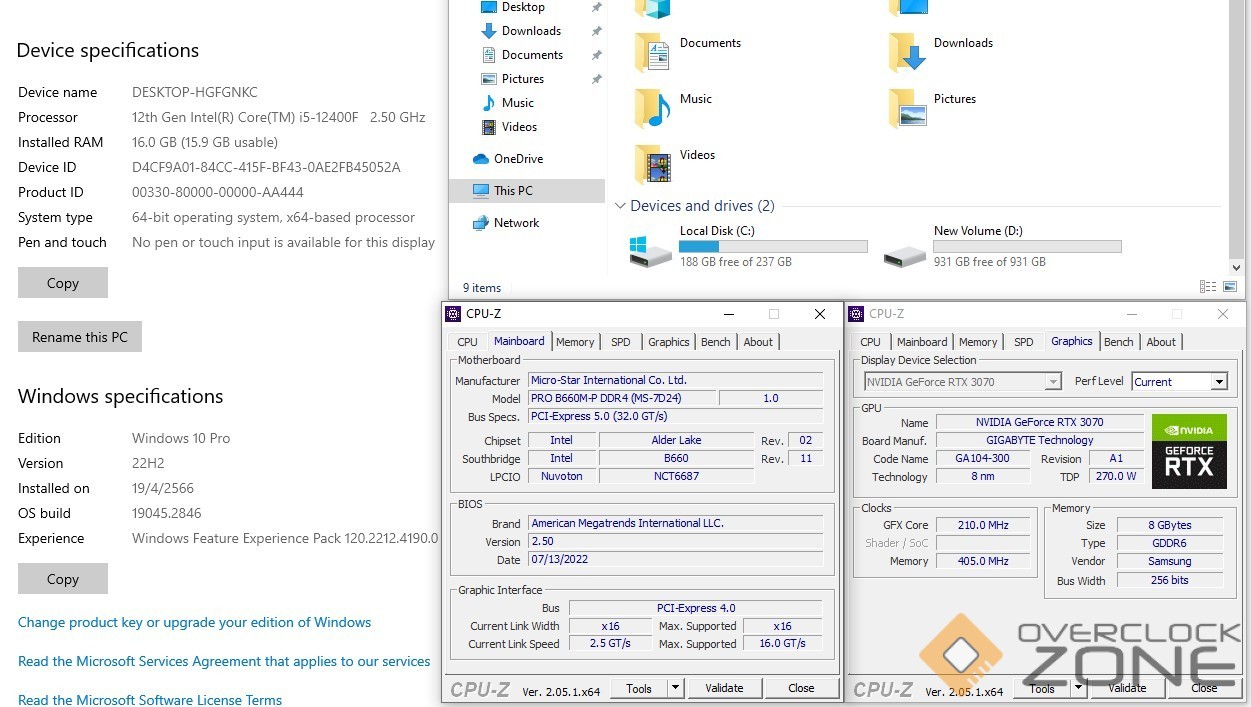Open the Videos folder icon
This screenshot has width=1251, height=707.
(x=653, y=164)
